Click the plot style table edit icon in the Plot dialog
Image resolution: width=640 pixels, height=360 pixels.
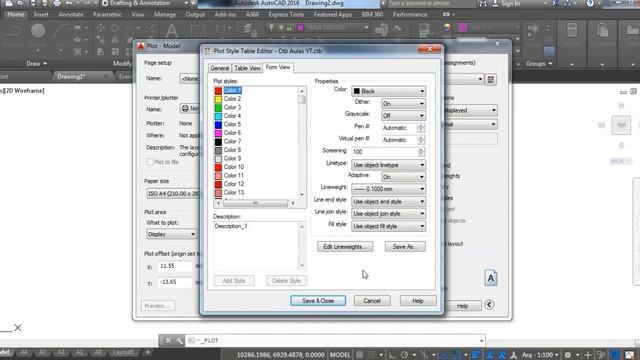click(491, 80)
